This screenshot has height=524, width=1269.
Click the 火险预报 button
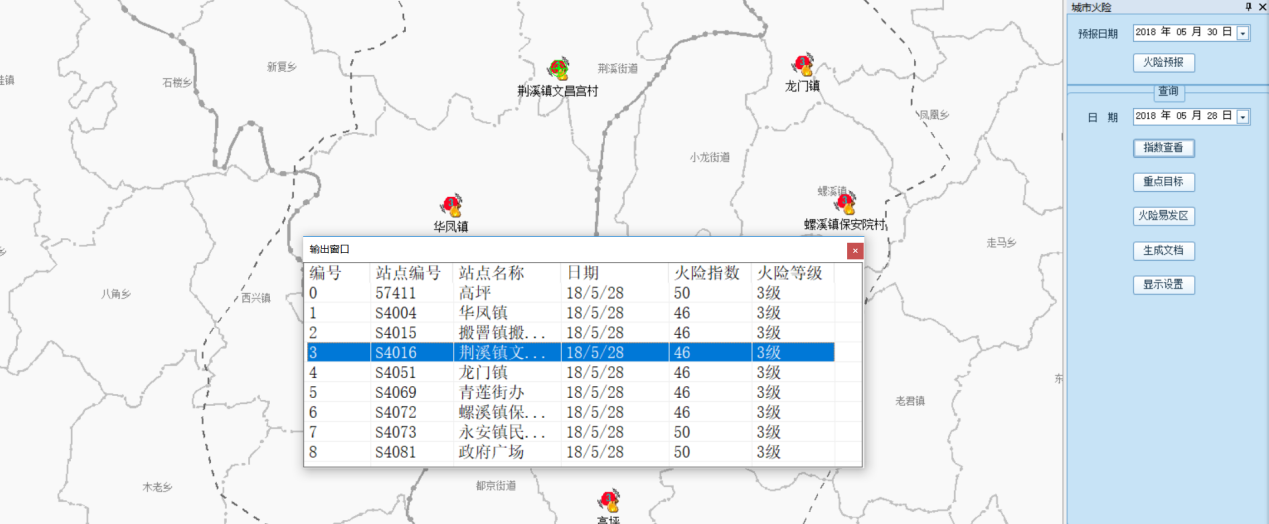coord(1163,62)
